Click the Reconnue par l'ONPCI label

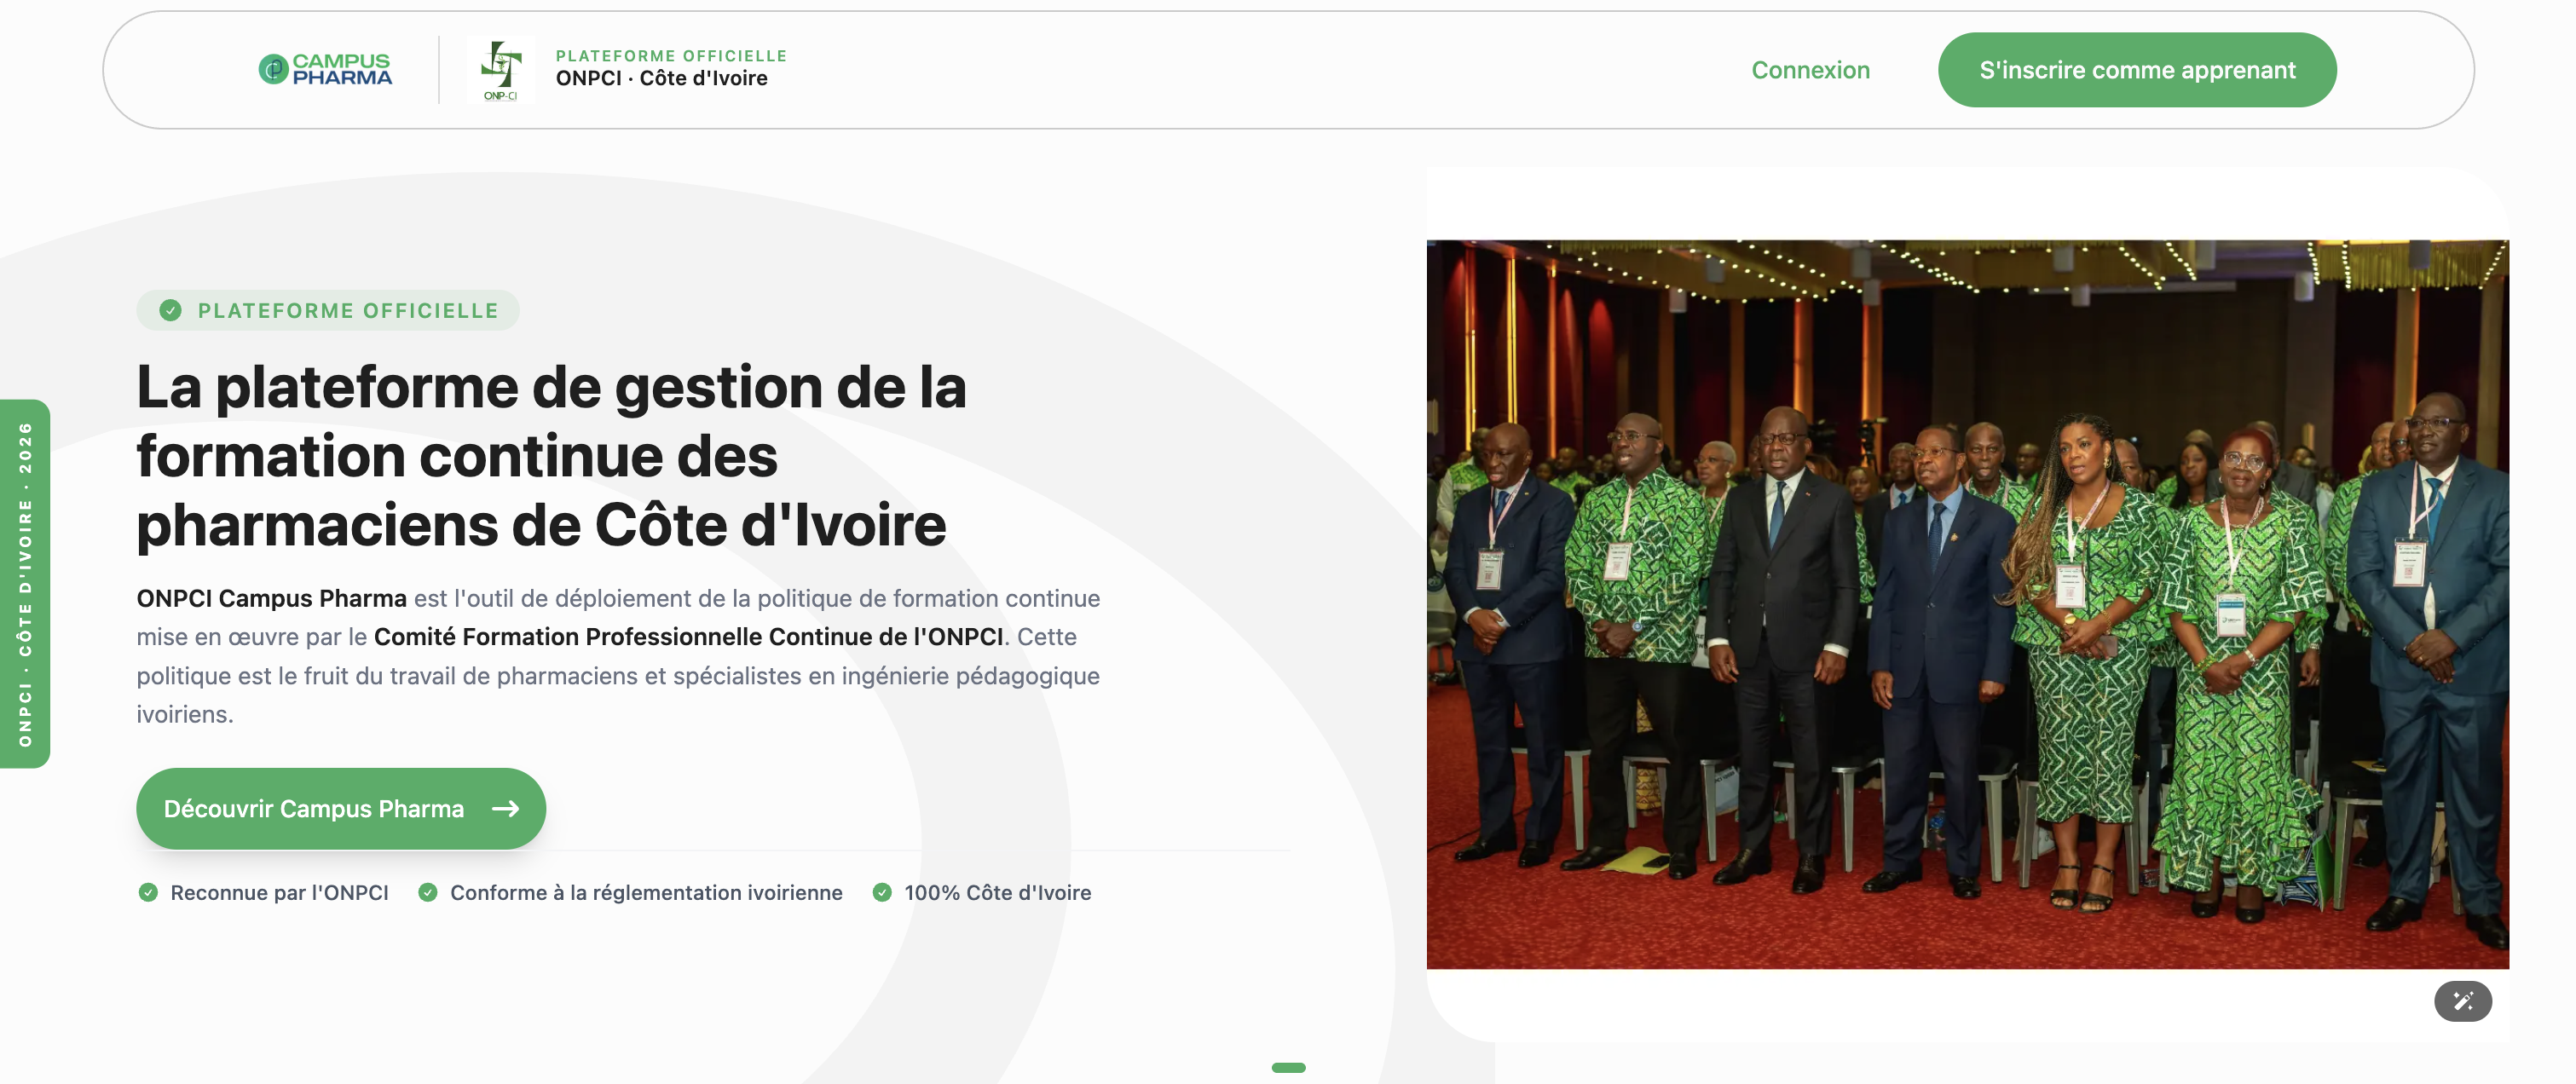click(279, 892)
